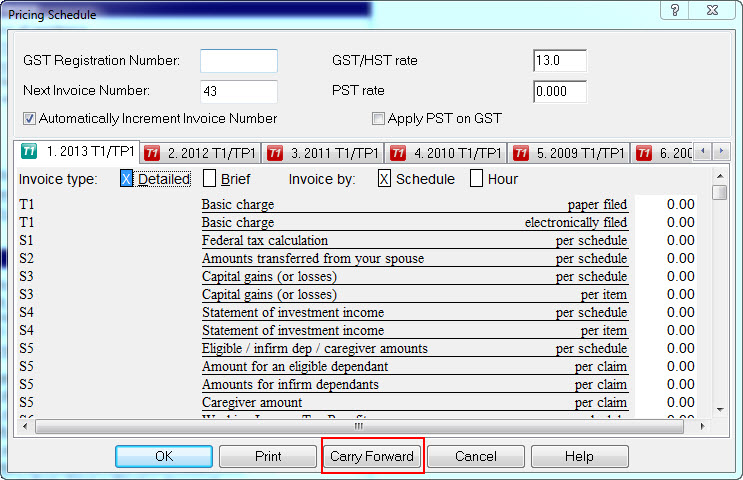Toggle Automatically Increment Invoice Number checkbox

[29, 118]
